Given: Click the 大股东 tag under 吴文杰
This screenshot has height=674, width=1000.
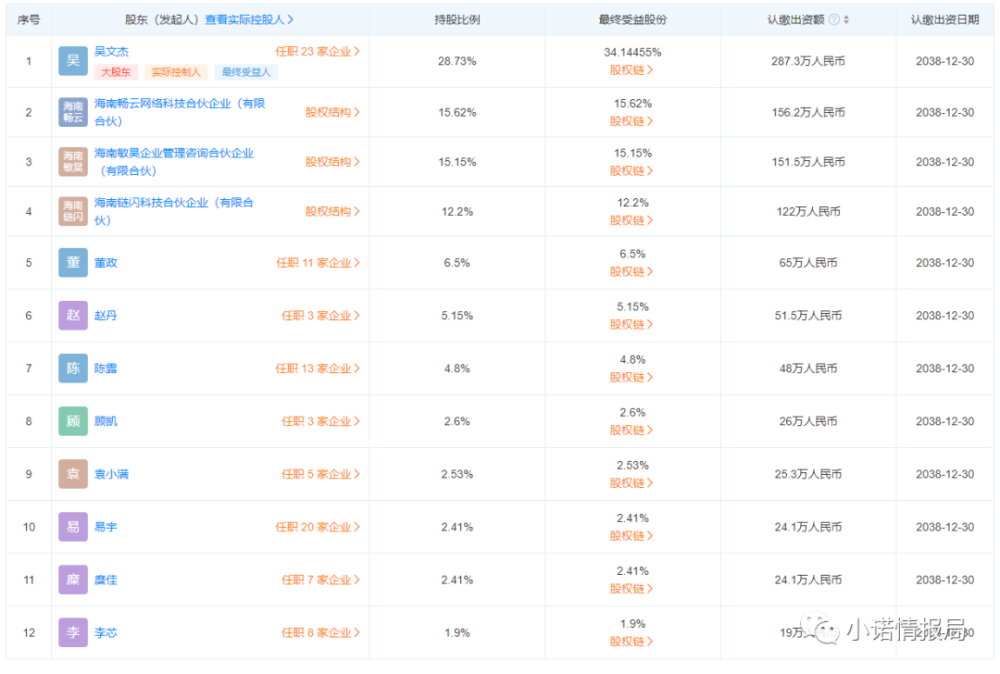Looking at the screenshot, I should point(115,72).
